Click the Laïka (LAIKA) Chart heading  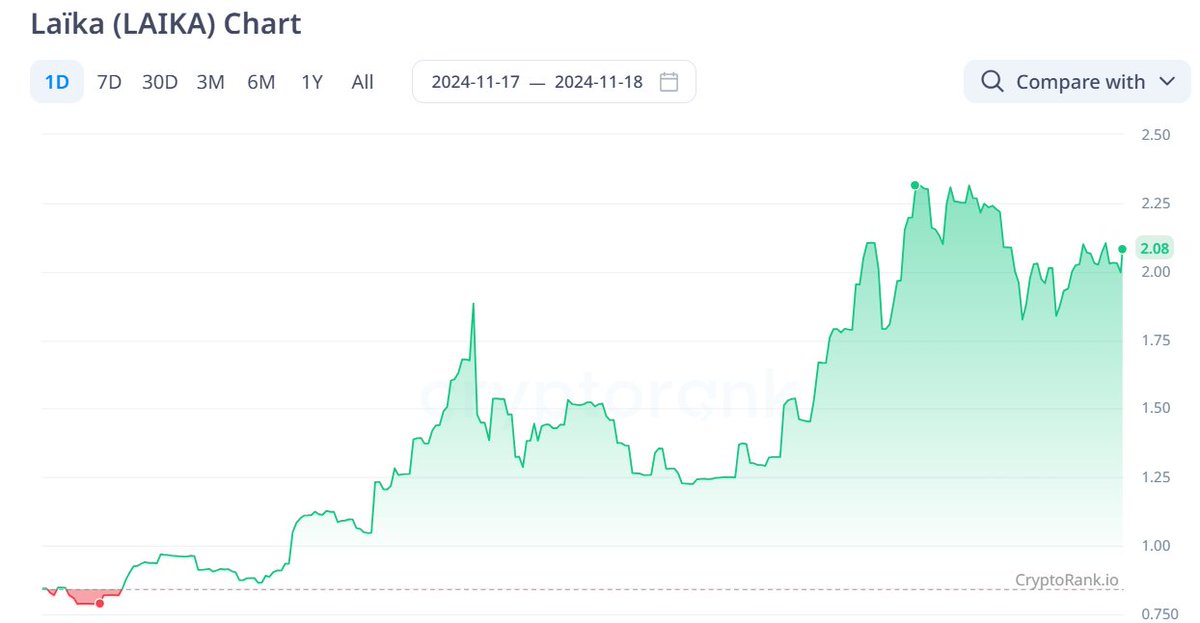tap(166, 22)
